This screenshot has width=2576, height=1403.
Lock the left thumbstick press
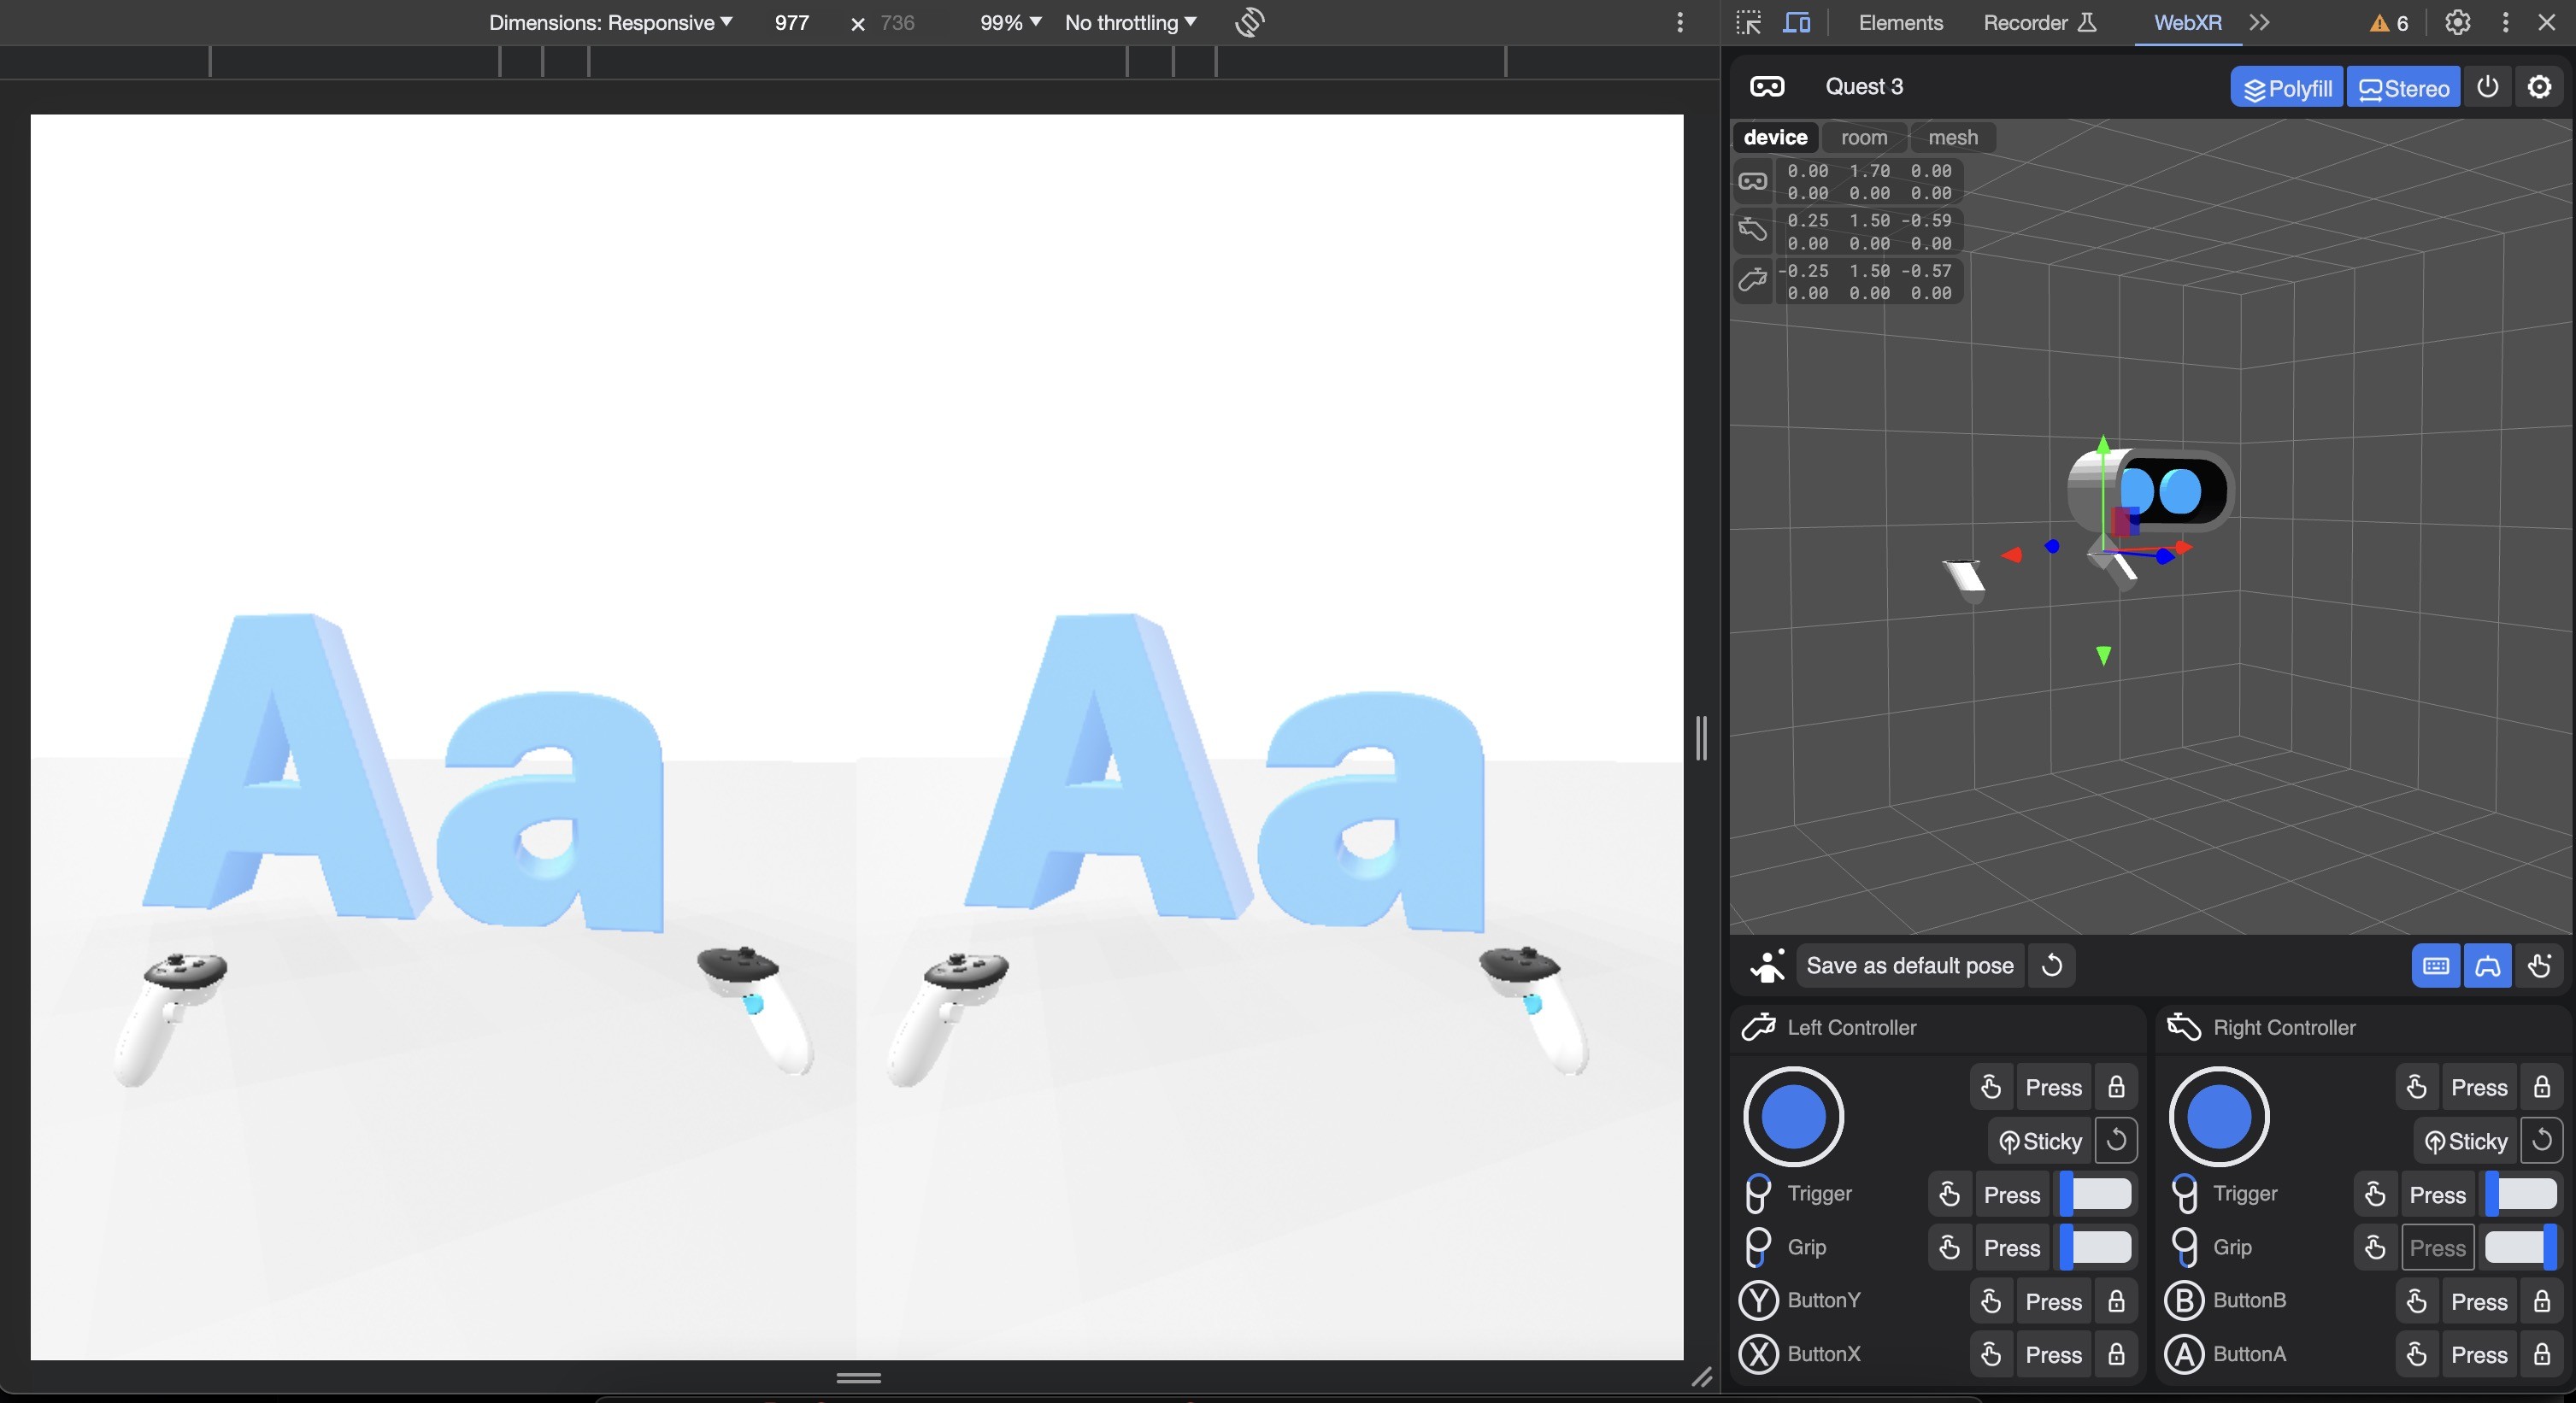(x=2116, y=1087)
